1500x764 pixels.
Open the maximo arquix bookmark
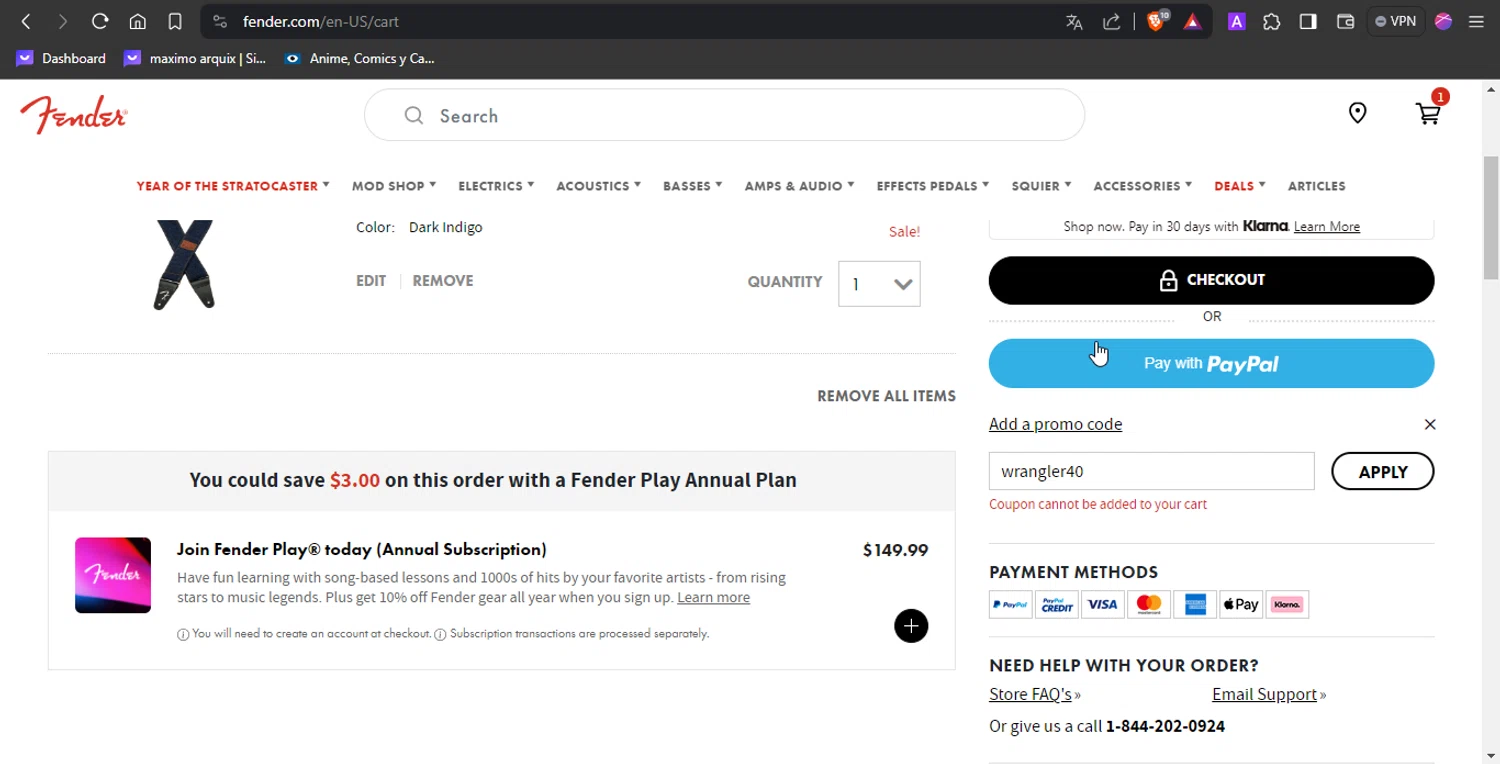pos(195,58)
